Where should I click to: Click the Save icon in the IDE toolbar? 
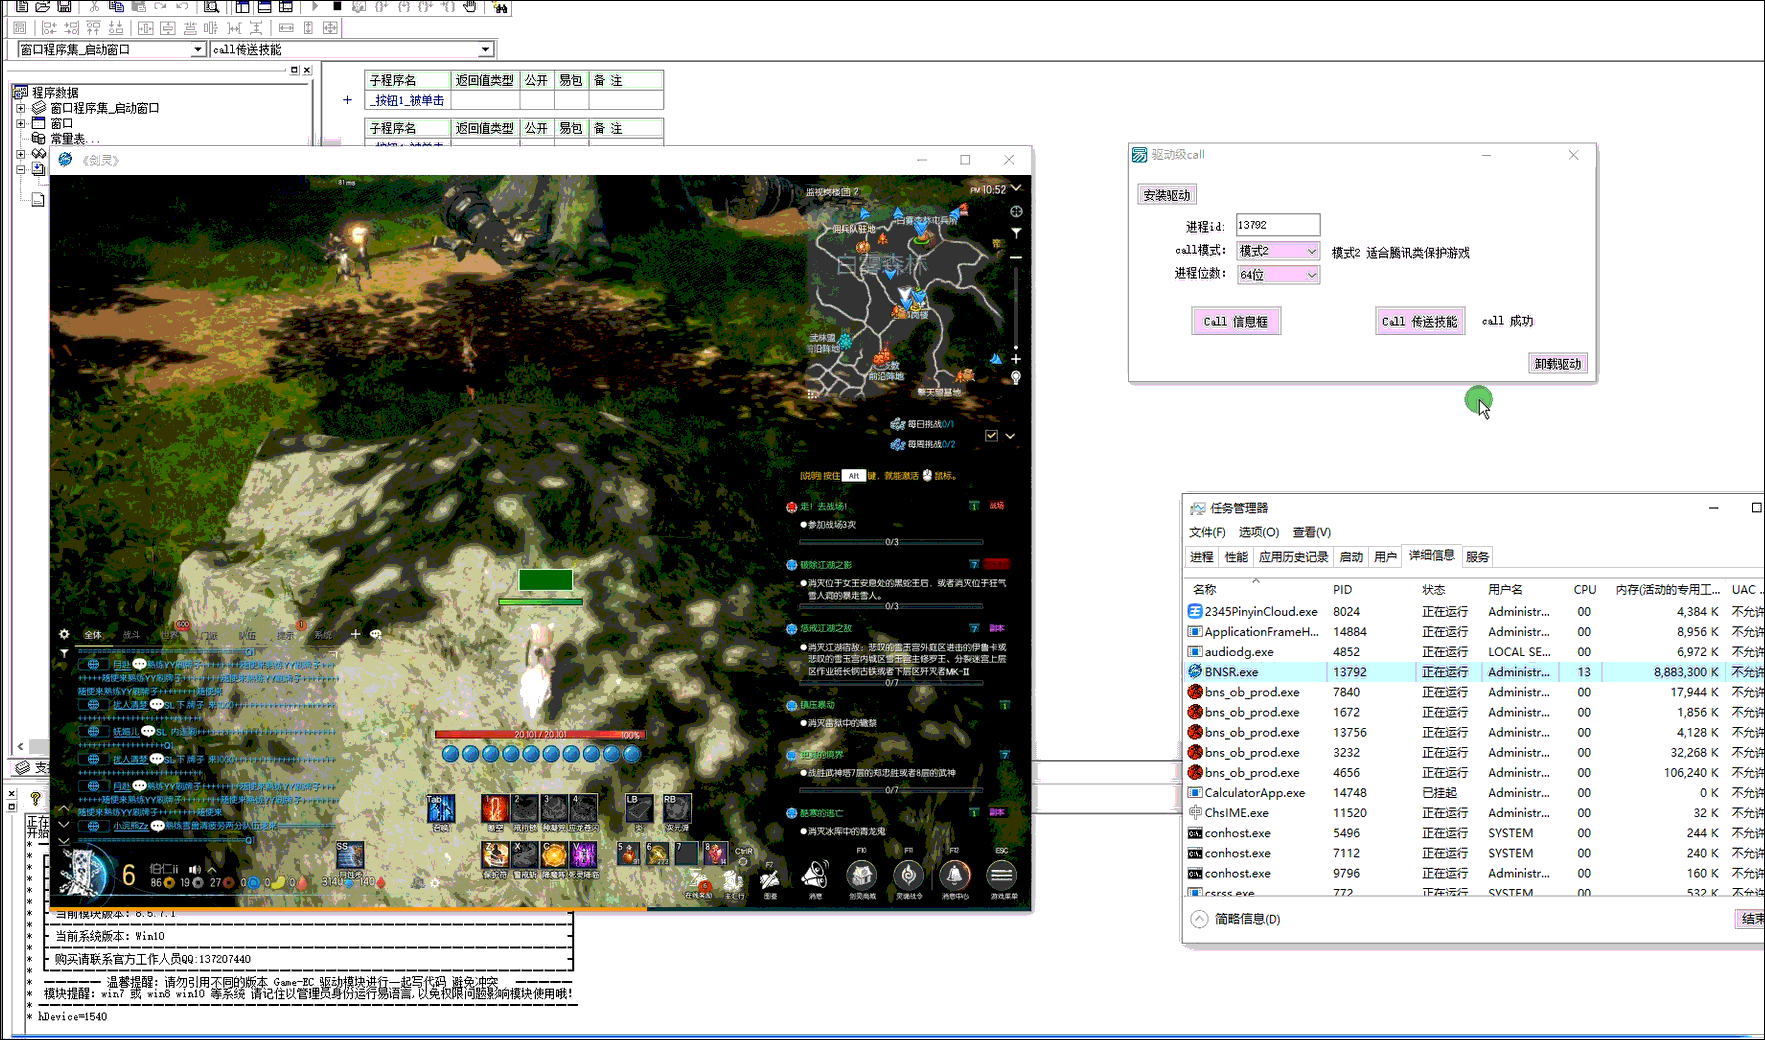65,6
